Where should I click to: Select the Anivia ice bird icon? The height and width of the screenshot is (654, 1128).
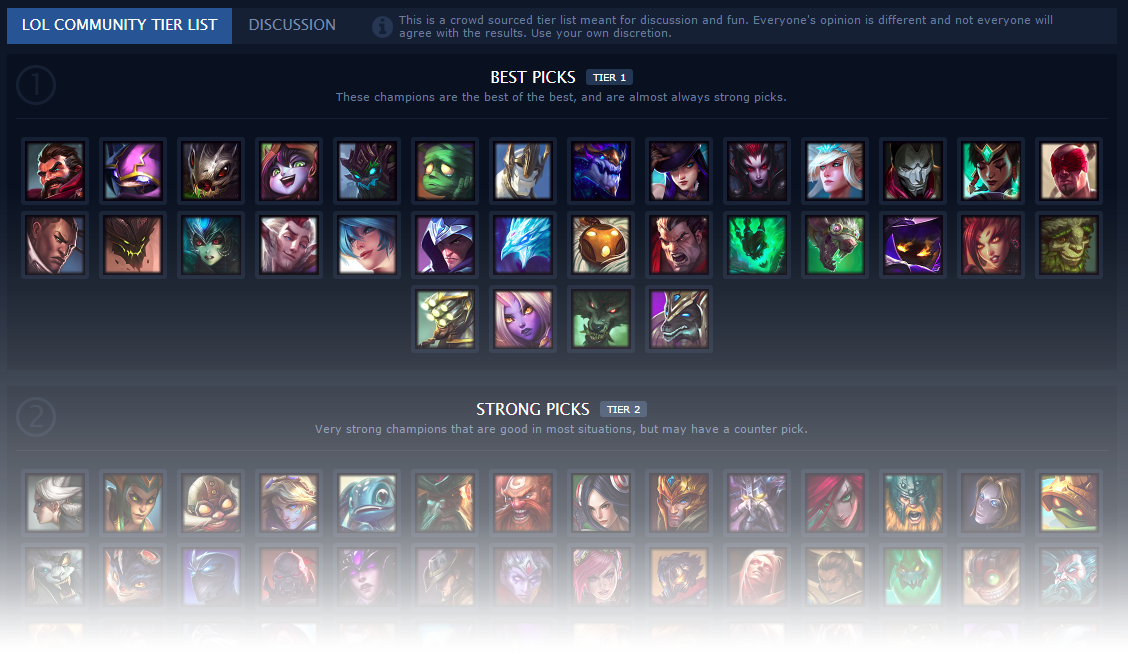click(x=523, y=245)
